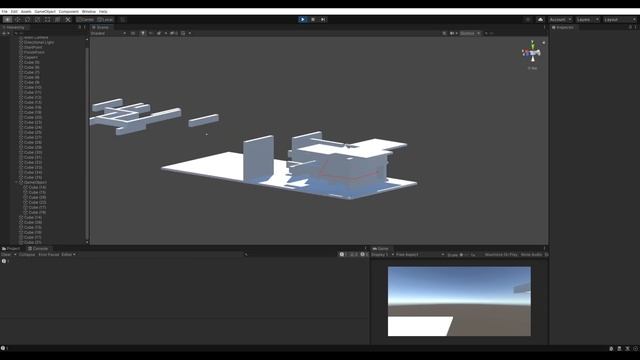Click the Scene view orientation gizmo
640x360 pixels.
coord(532,52)
